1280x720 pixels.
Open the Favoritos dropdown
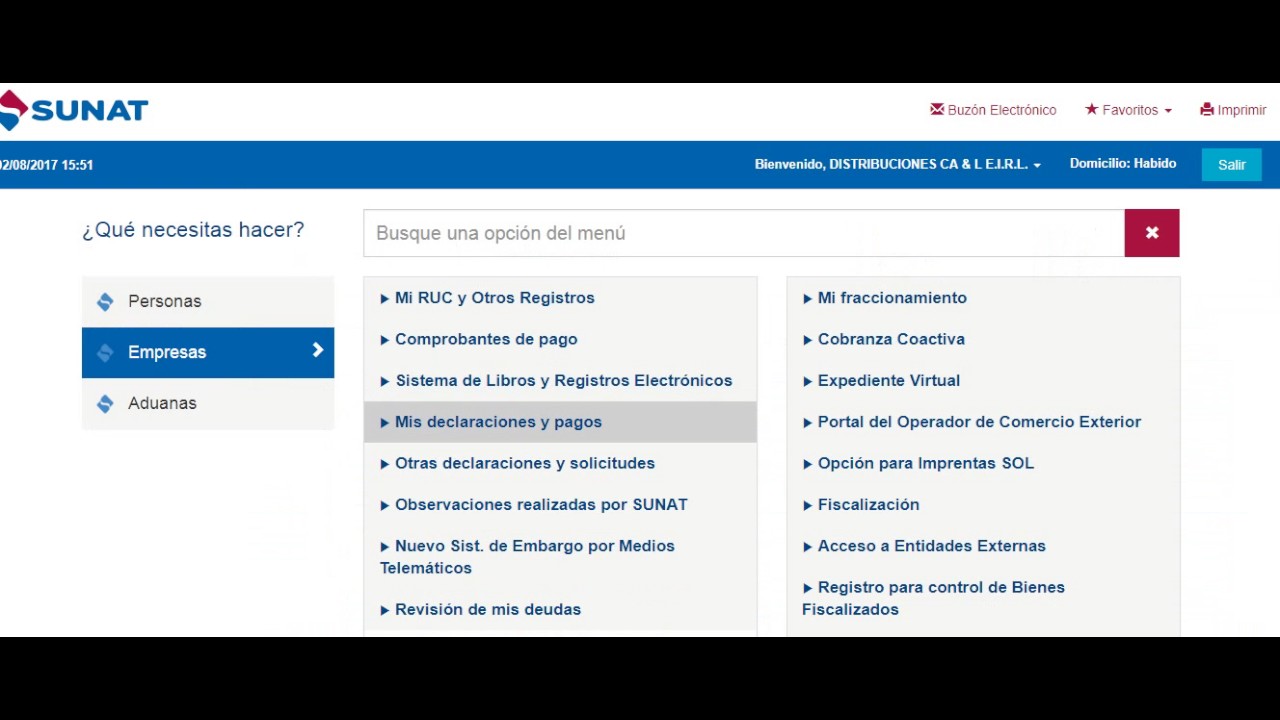(x=1128, y=110)
